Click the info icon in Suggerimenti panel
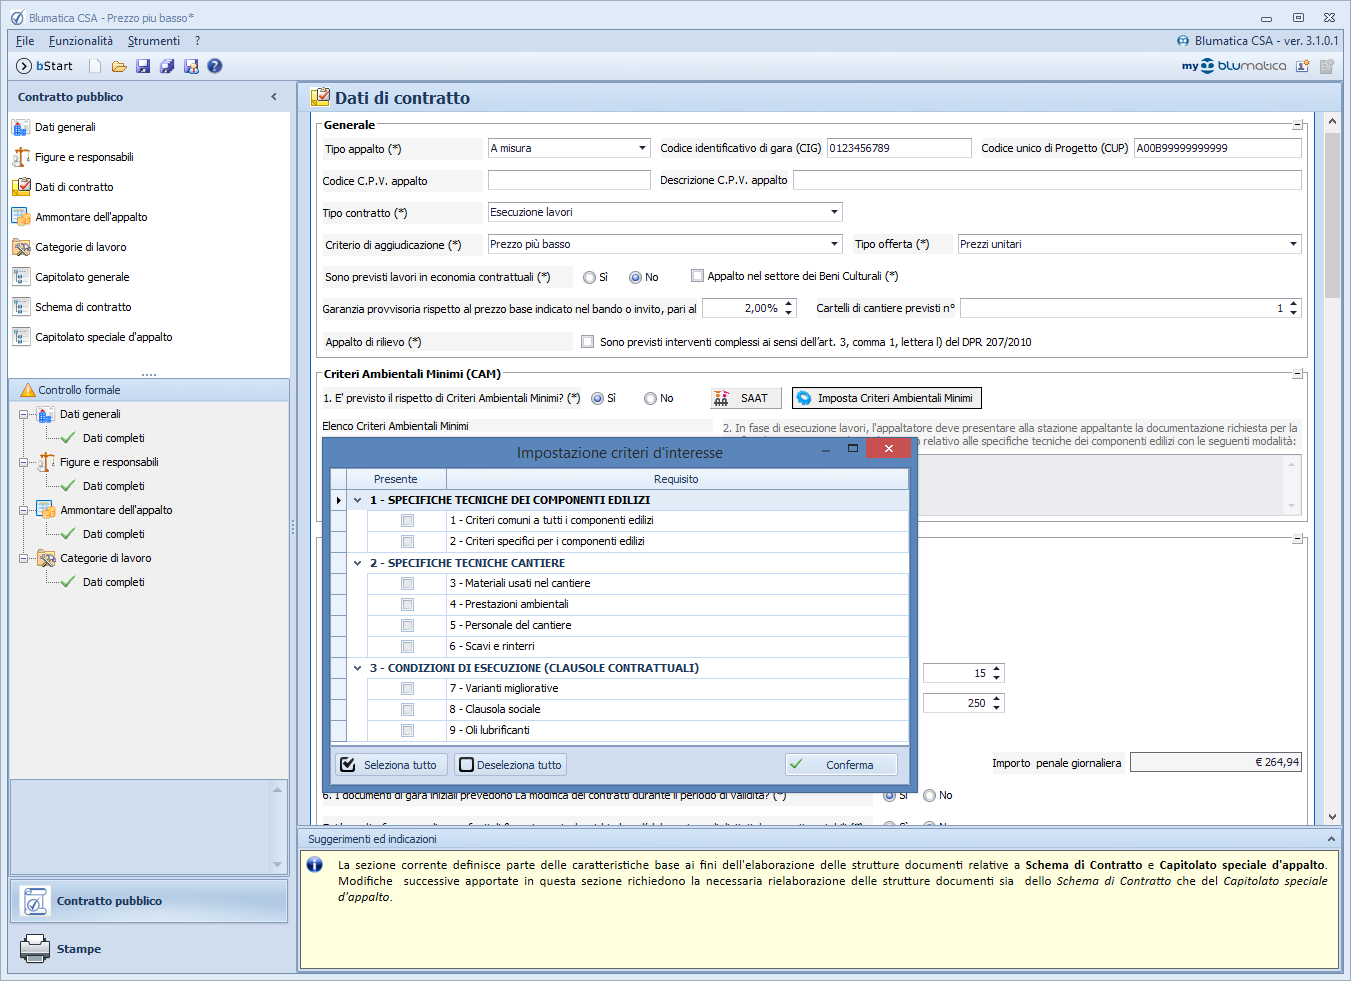The height and width of the screenshot is (981, 1351). coord(315,865)
